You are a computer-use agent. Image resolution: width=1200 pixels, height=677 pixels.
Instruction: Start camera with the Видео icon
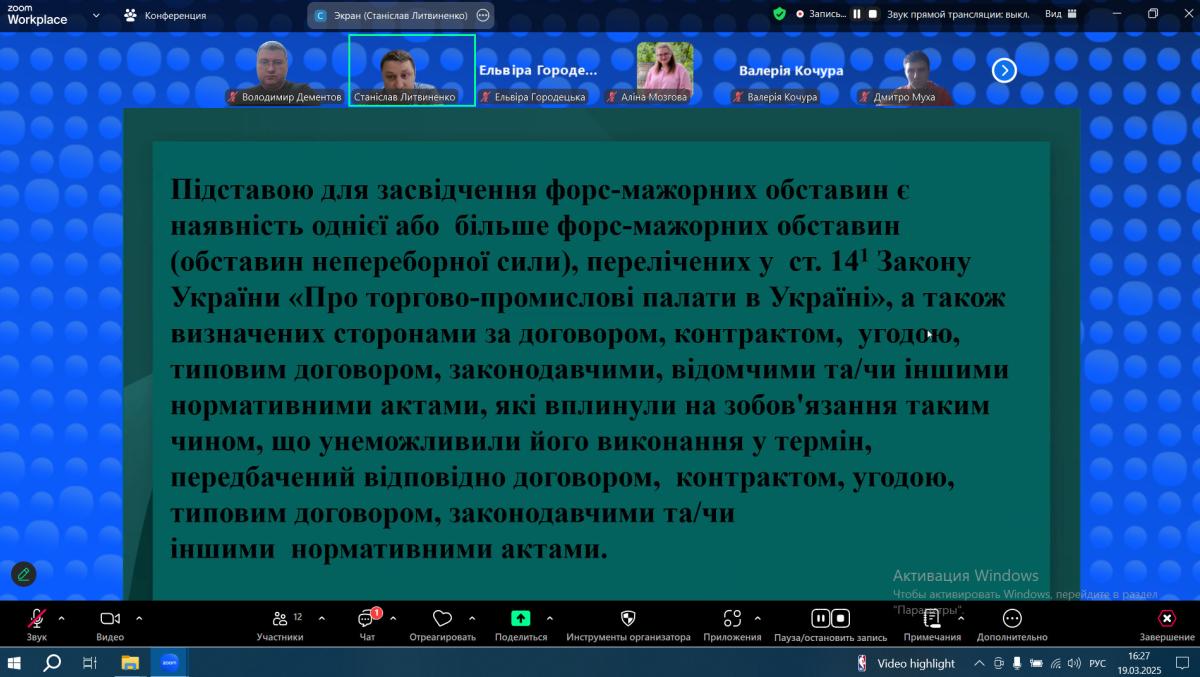110,619
